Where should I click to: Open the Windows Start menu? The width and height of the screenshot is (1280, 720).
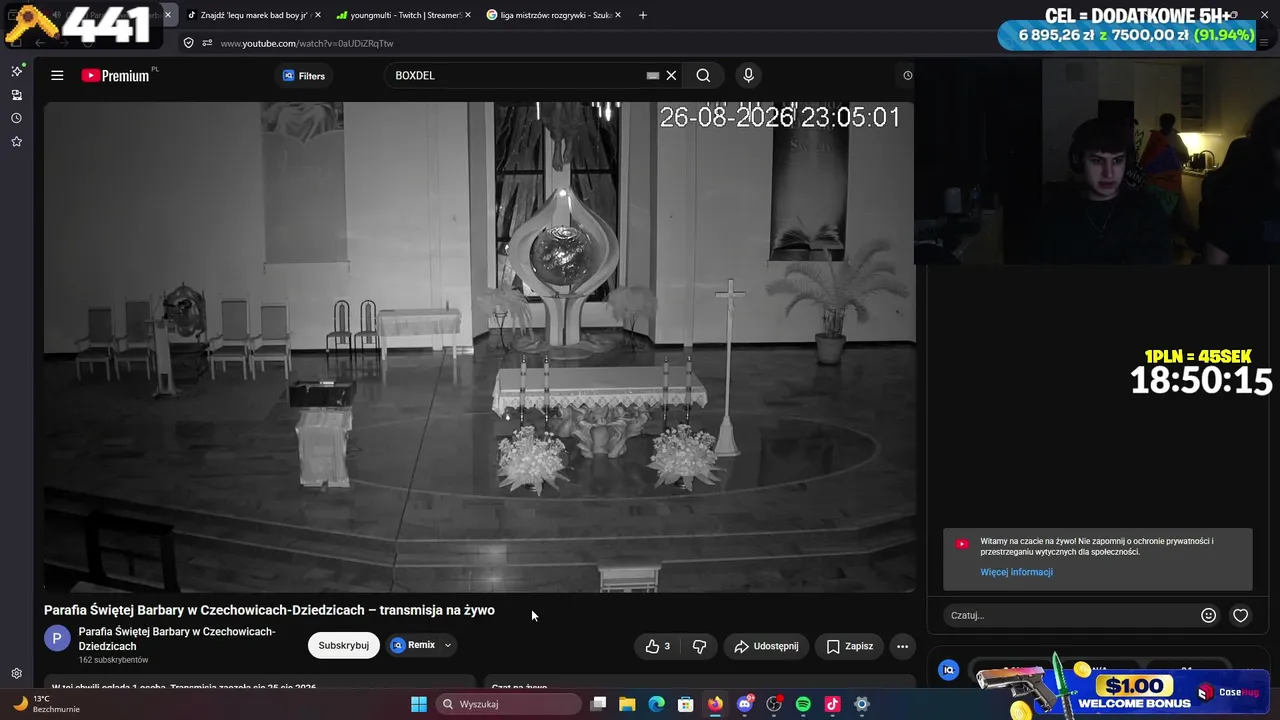[419, 704]
